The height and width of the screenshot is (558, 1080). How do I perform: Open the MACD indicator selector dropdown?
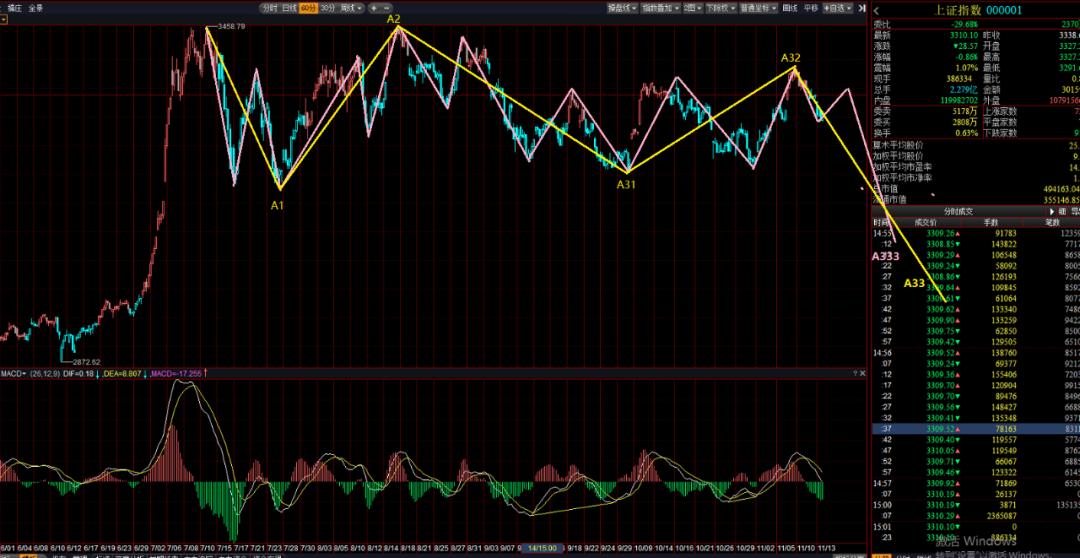pyautogui.click(x=13, y=372)
